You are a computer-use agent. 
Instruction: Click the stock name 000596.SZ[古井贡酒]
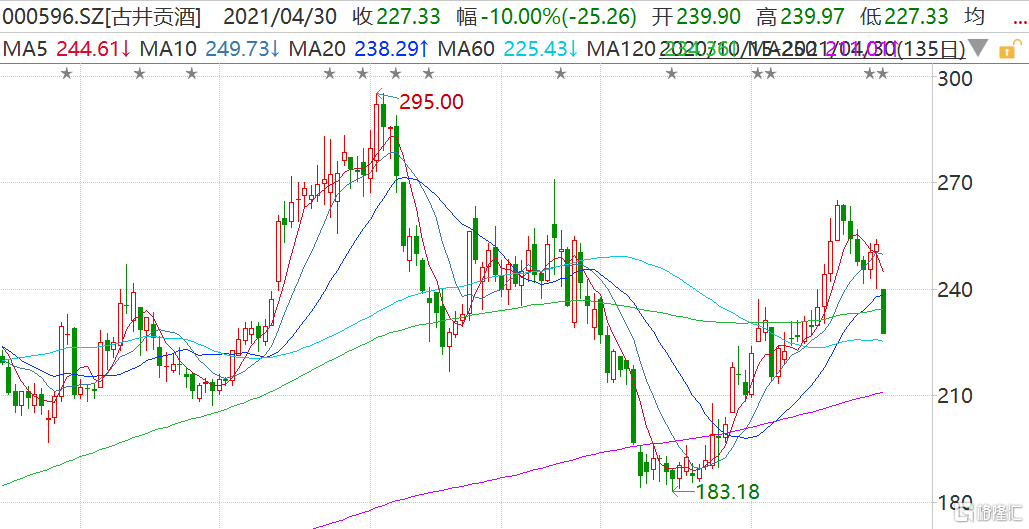tap(101, 17)
